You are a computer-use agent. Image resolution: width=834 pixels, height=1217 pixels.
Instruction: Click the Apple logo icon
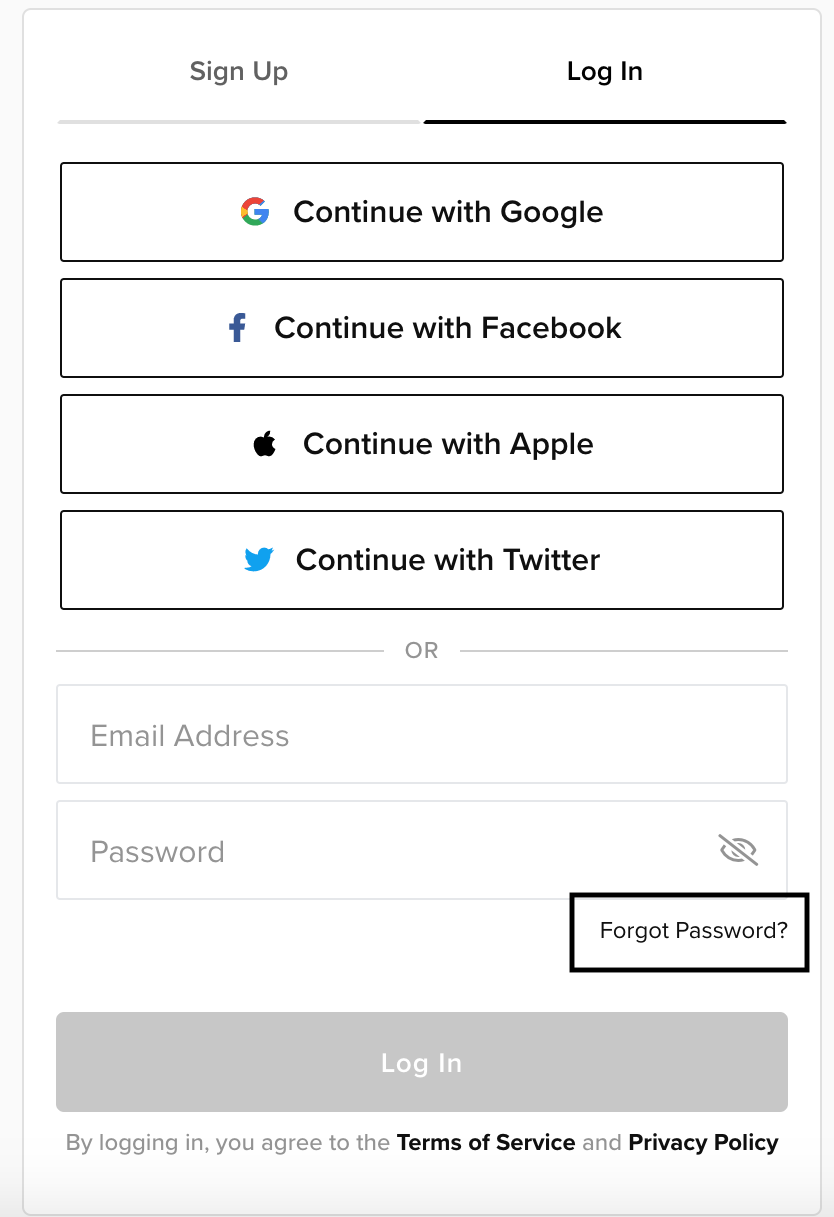(x=265, y=444)
